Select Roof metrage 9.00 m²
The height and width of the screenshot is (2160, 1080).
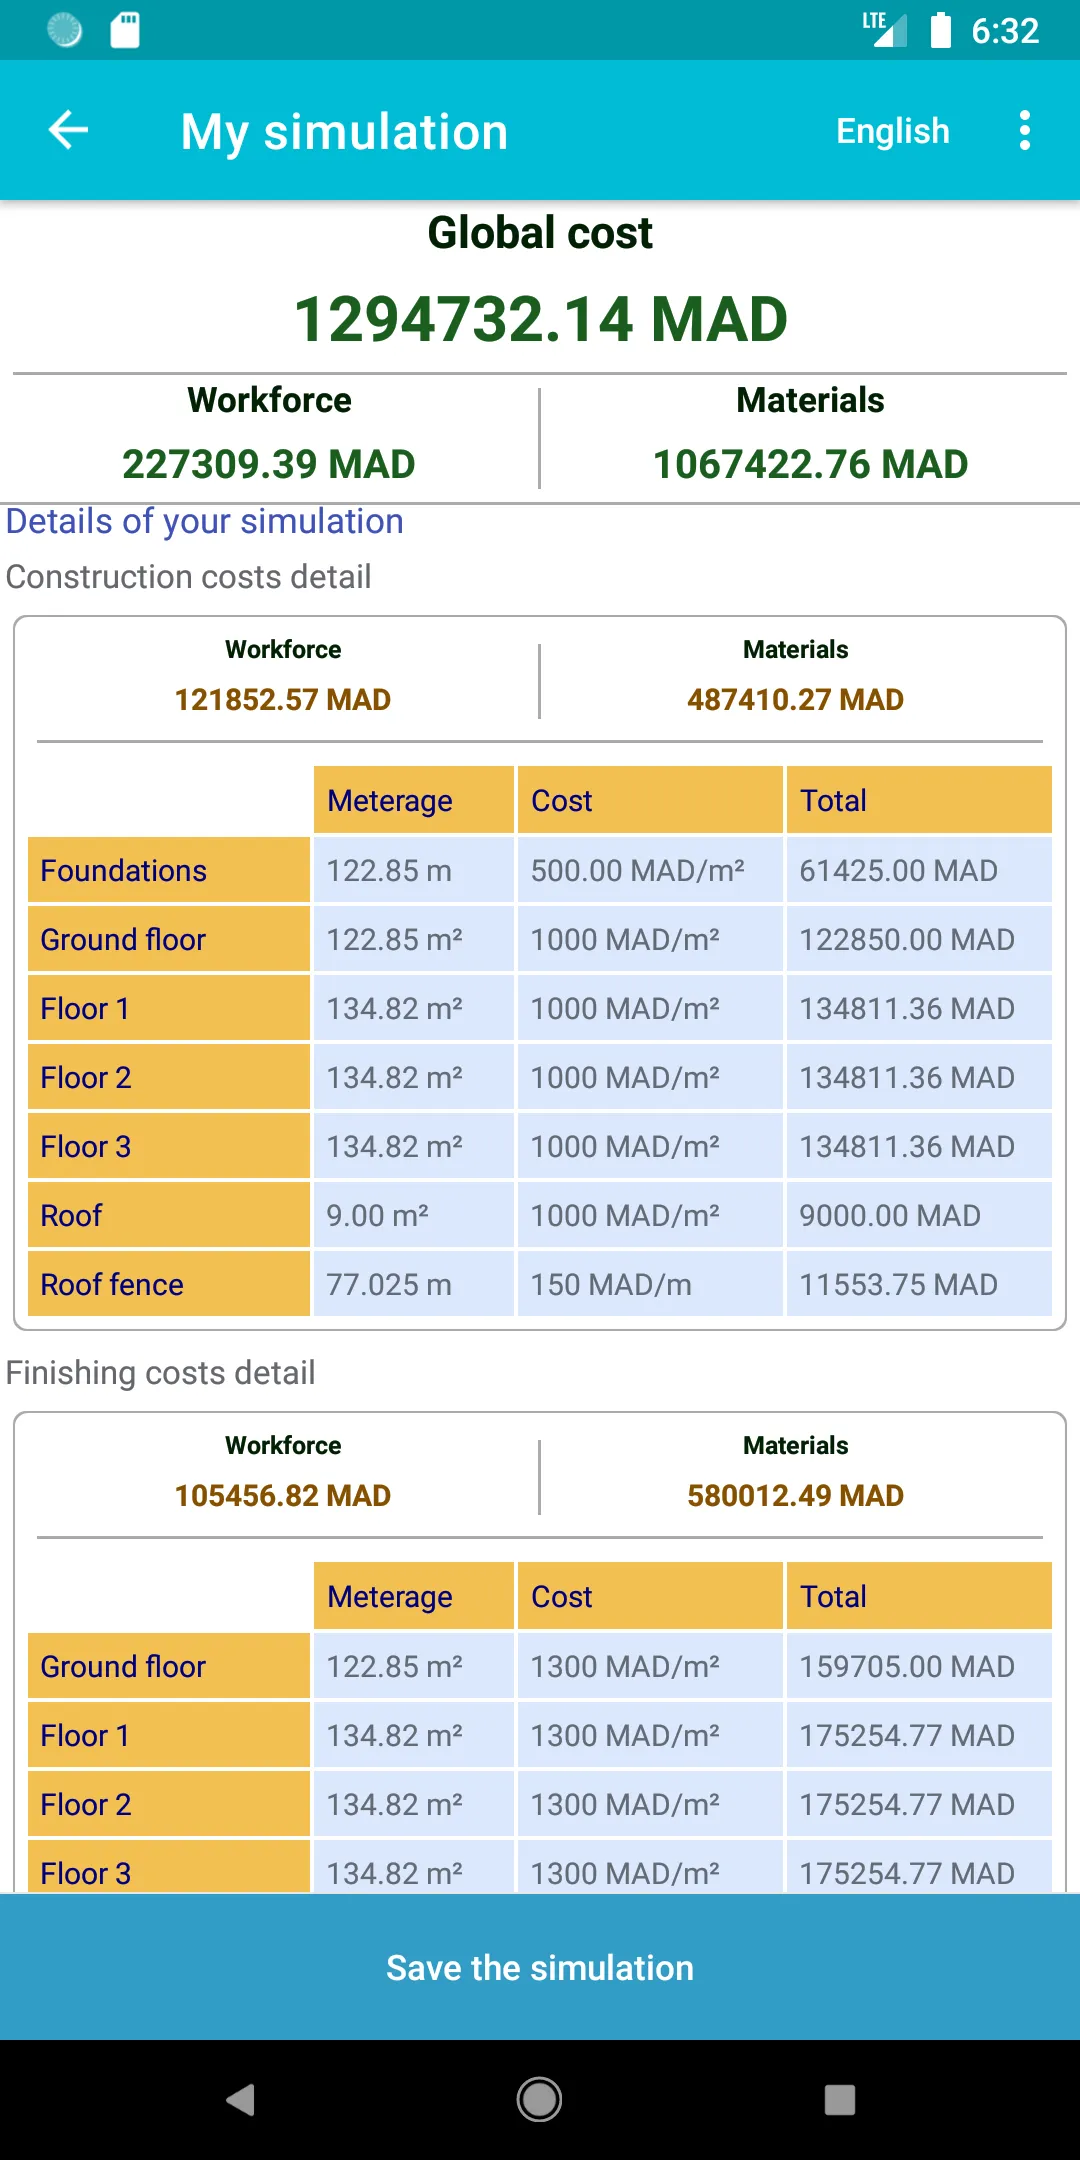point(414,1215)
